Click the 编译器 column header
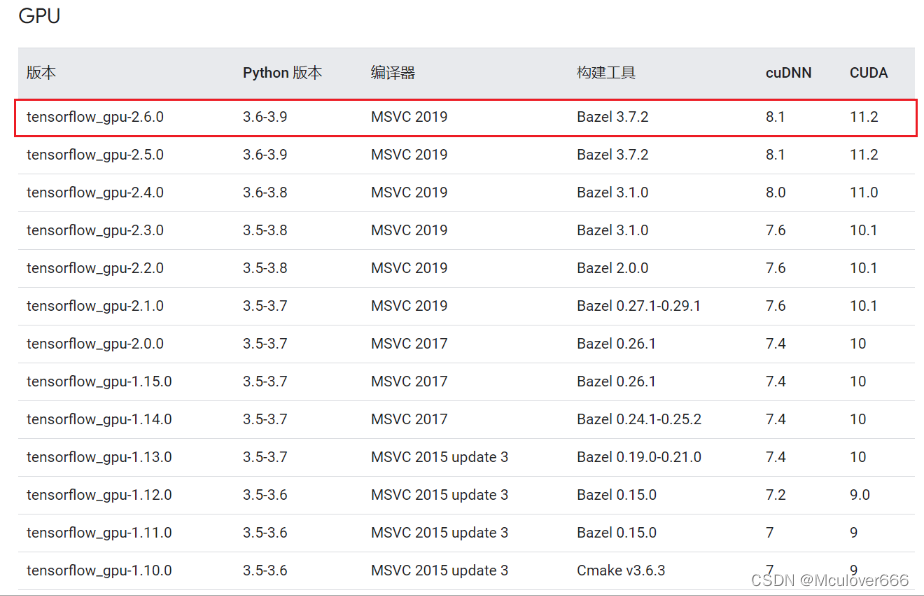 point(393,73)
